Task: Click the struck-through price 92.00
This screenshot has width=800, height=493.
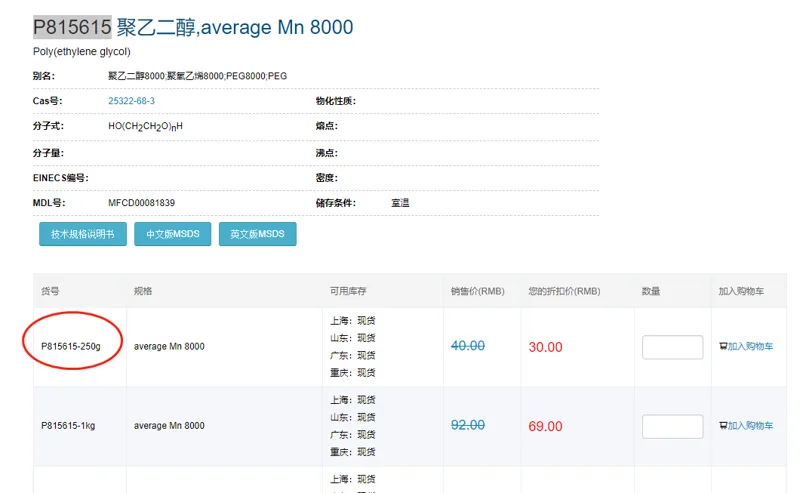Action: coord(468,425)
